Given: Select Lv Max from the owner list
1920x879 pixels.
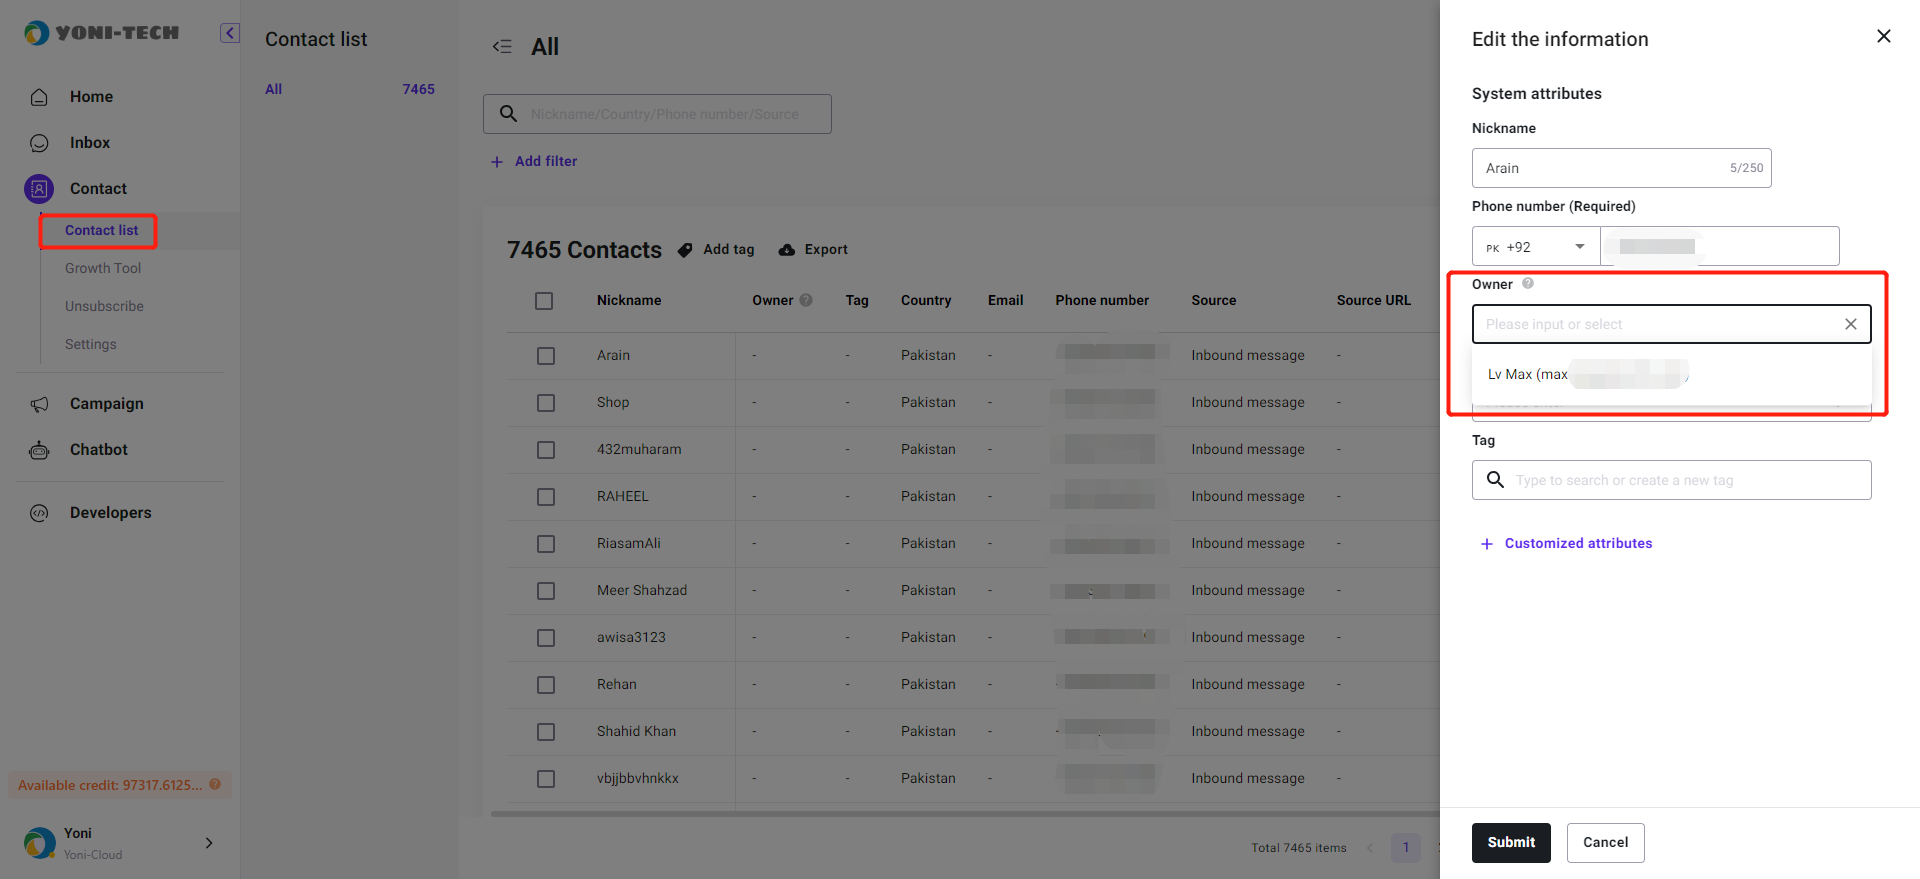Looking at the screenshot, I should click(x=1671, y=375).
